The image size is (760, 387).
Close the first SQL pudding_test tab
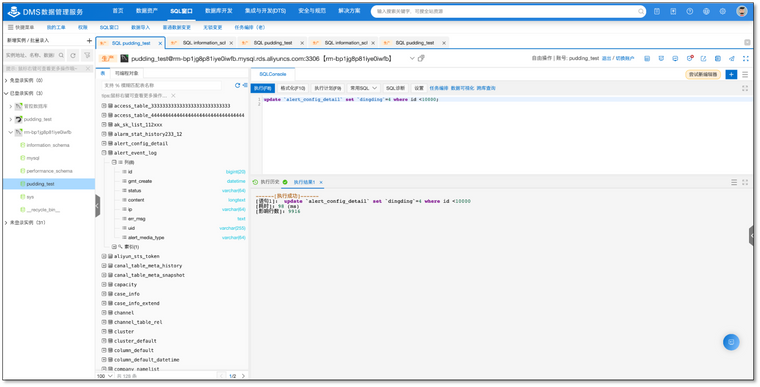pos(160,43)
